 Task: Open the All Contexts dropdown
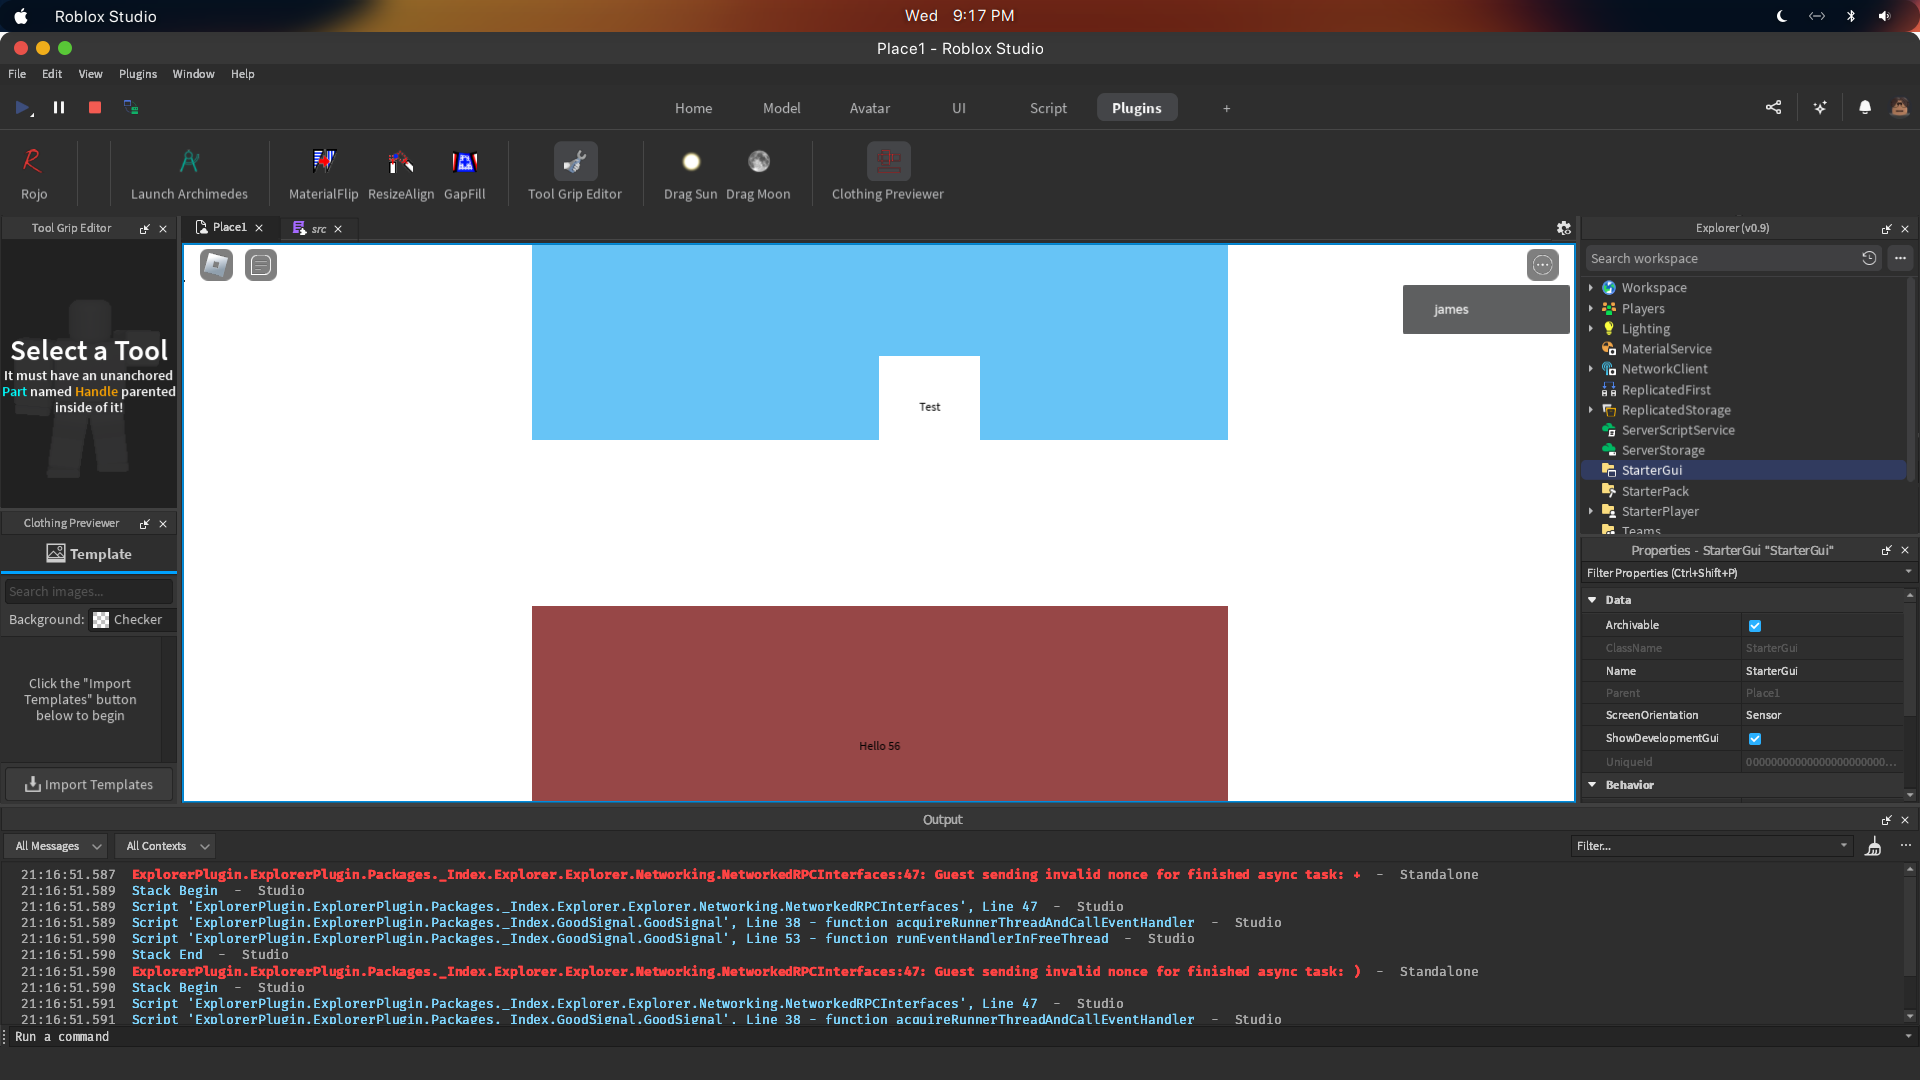click(x=165, y=846)
